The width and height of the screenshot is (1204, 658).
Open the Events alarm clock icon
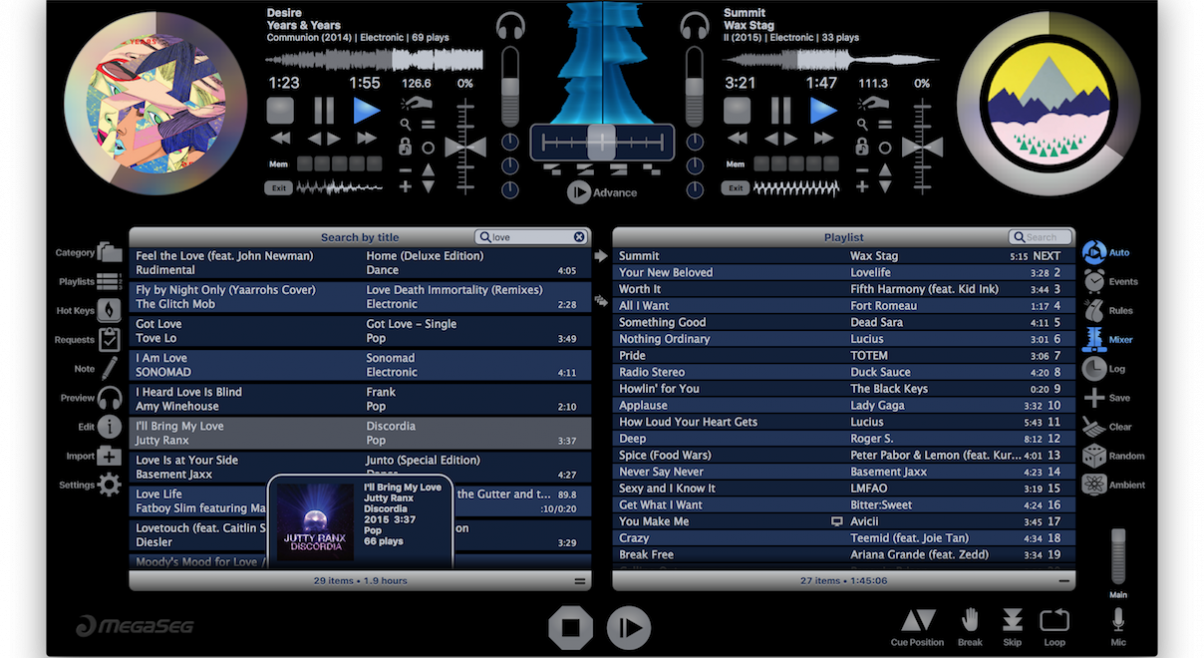(1094, 282)
